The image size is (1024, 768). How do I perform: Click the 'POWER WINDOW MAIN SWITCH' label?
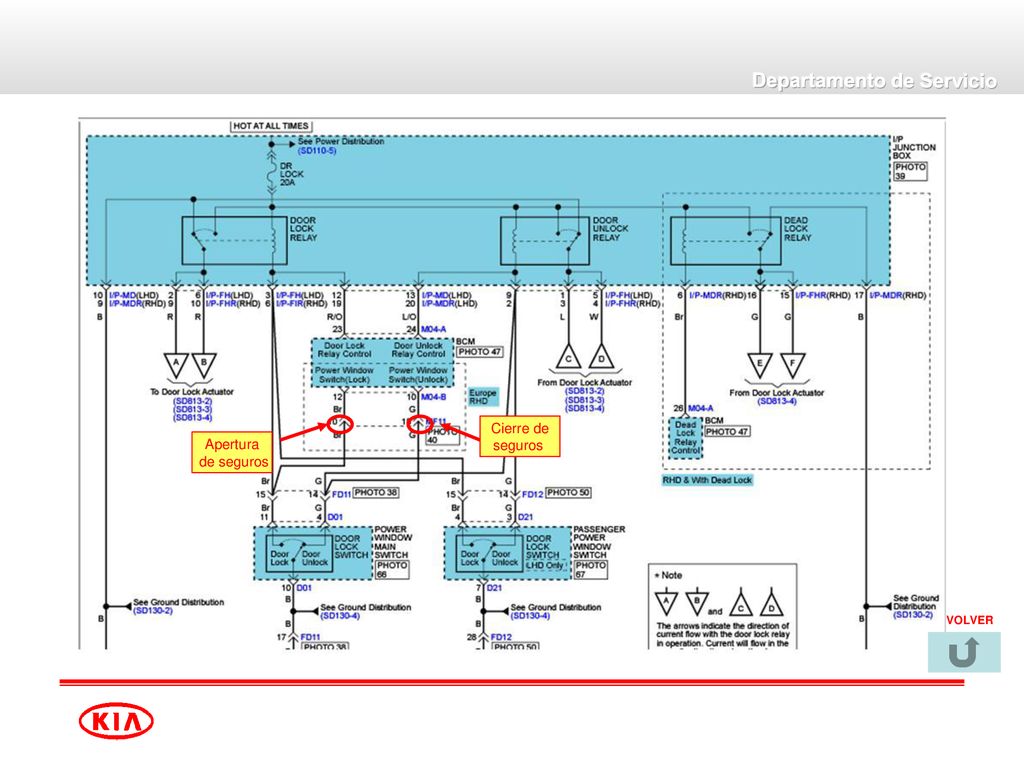(x=392, y=542)
